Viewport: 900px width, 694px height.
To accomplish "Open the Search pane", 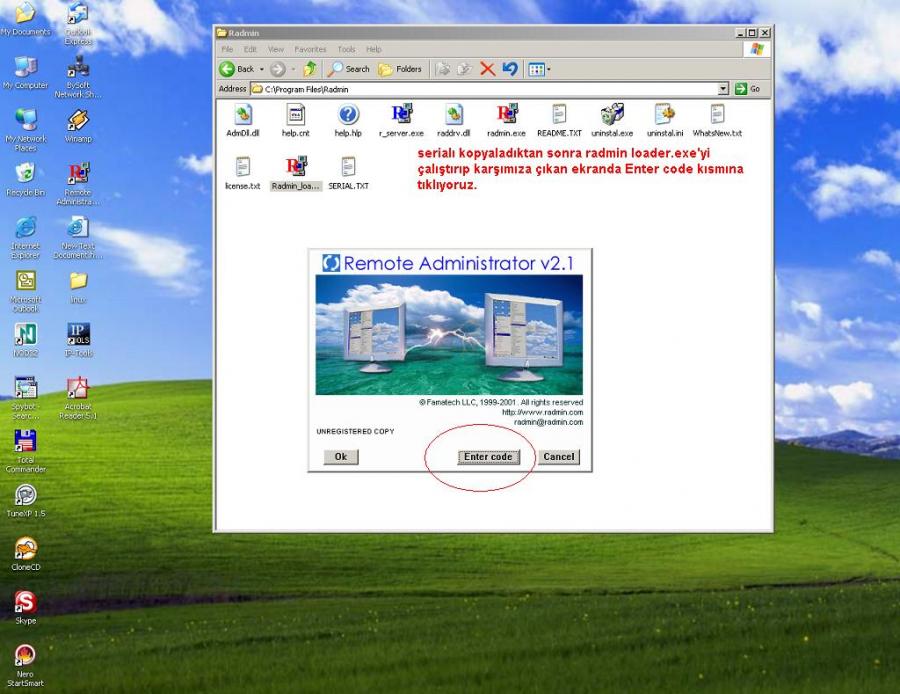I will pos(348,69).
